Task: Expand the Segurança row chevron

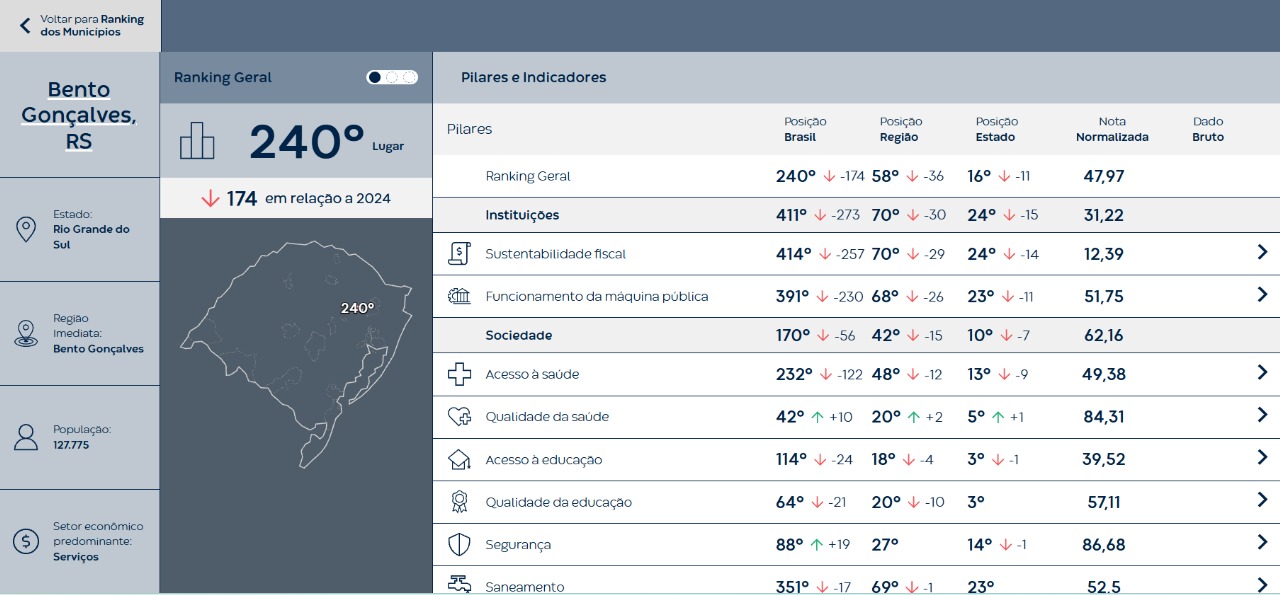Action: click(x=1262, y=543)
